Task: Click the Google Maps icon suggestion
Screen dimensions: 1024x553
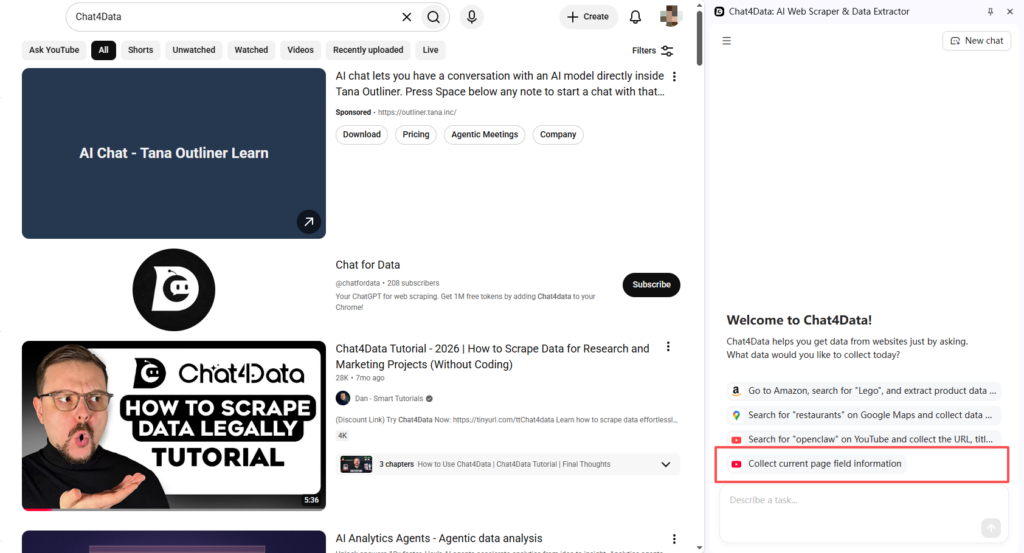Action: [x=736, y=415]
